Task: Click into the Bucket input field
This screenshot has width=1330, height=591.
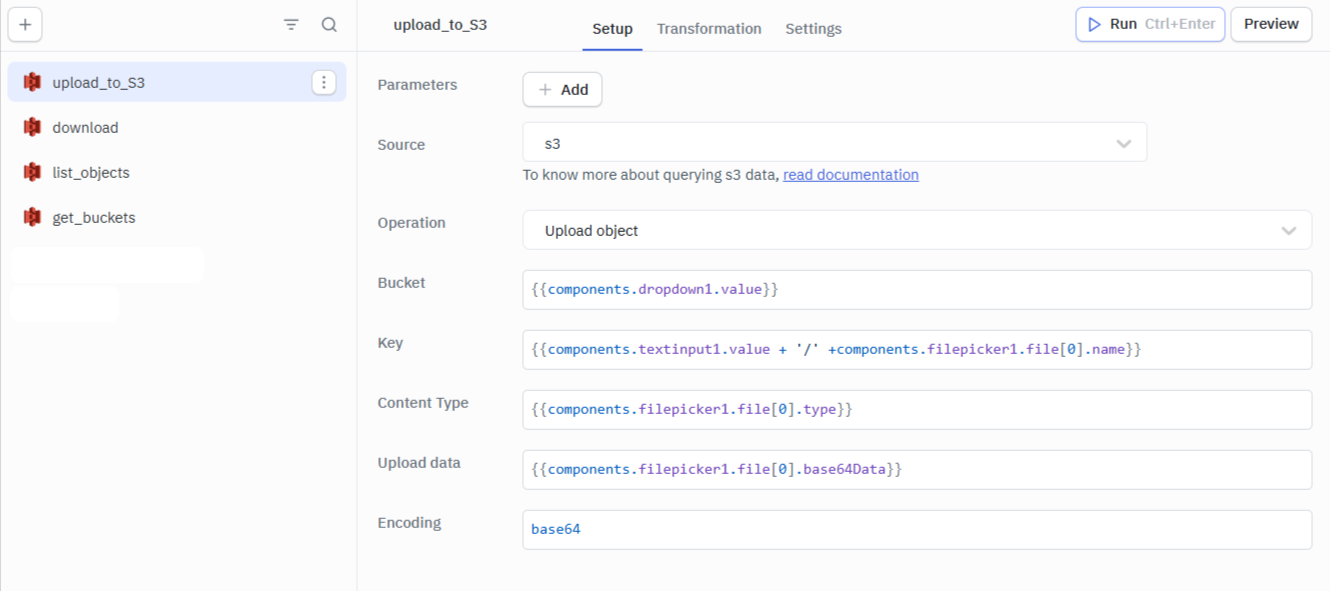Action: (916, 289)
